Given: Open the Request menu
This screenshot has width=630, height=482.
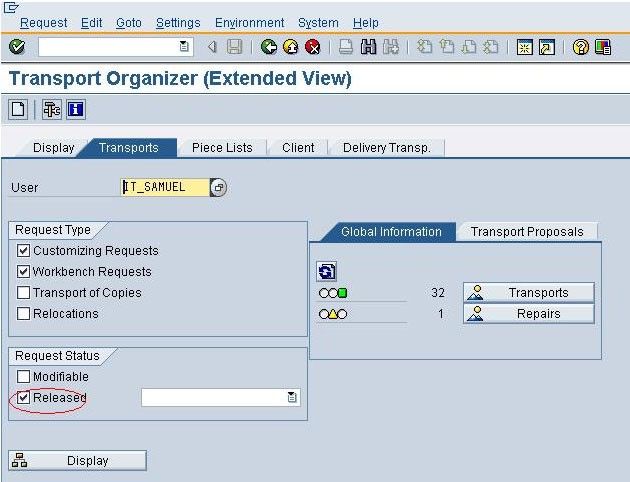Looking at the screenshot, I should (43, 23).
